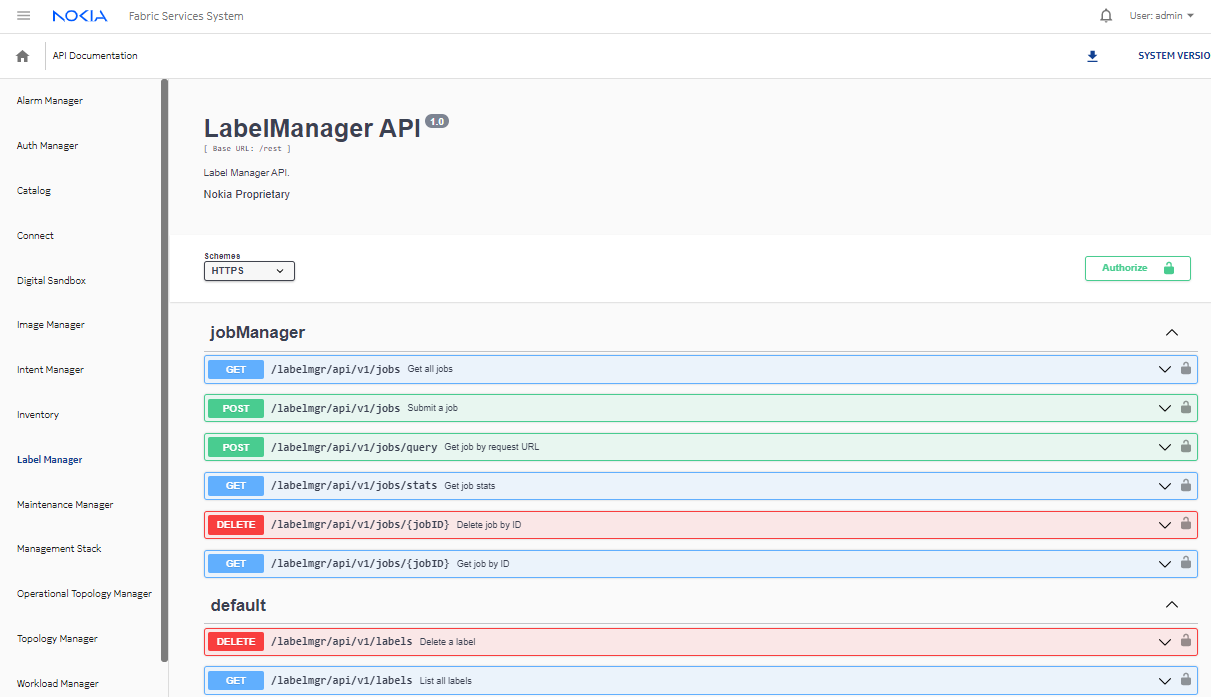Viewport: 1211px width, 697px height.
Task: Click the Nokia logo
Action: (x=80, y=16)
